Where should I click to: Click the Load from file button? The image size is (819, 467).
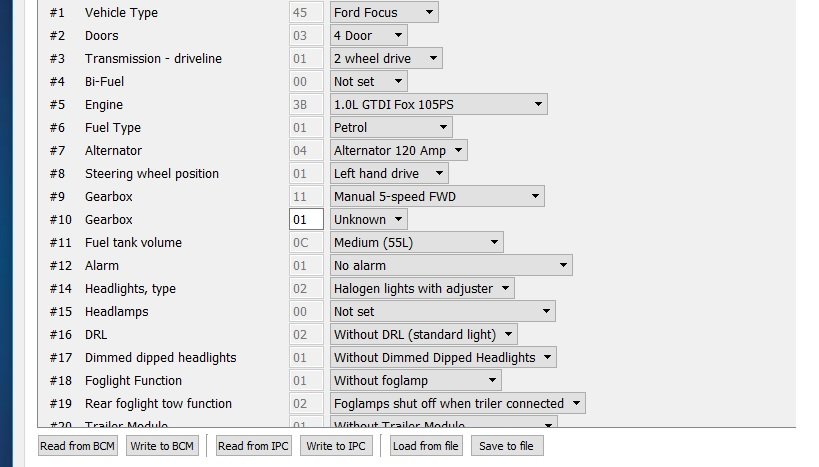click(426, 446)
